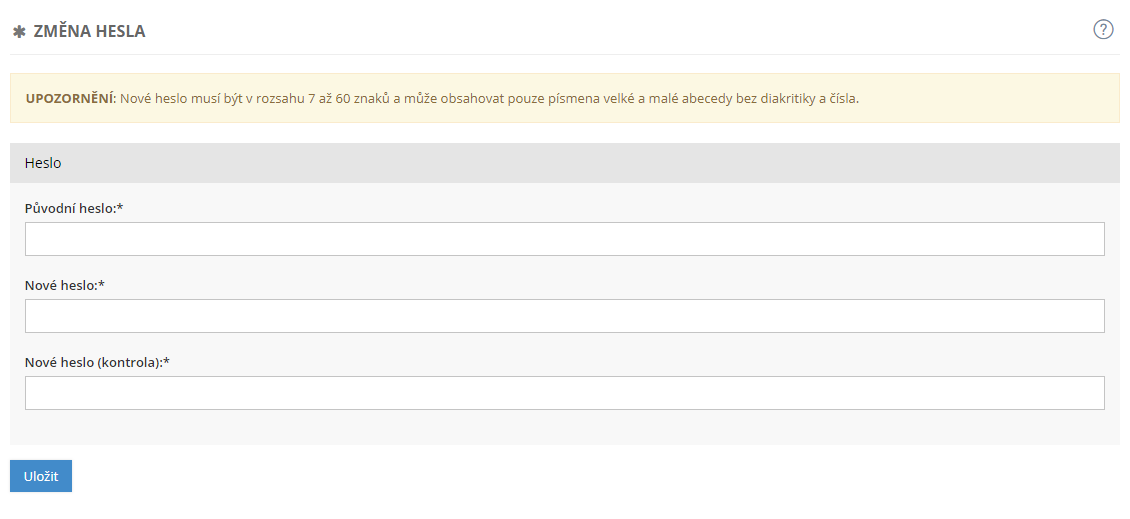The width and height of the screenshot is (1130, 519).
Task: Open the help question mark icon
Action: (x=1103, y=30)
